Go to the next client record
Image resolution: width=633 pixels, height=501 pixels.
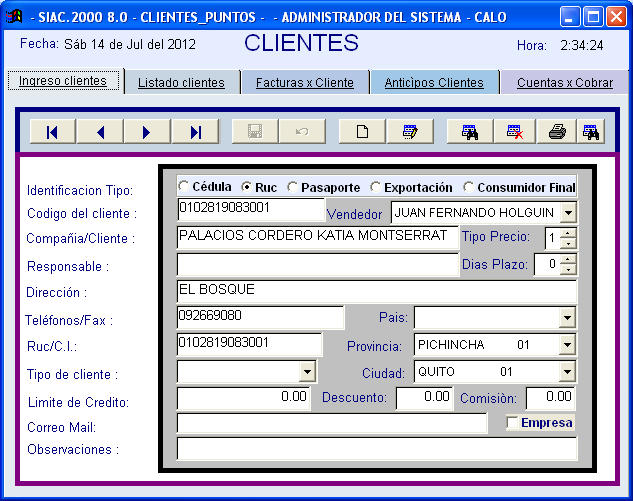point(147,132)
